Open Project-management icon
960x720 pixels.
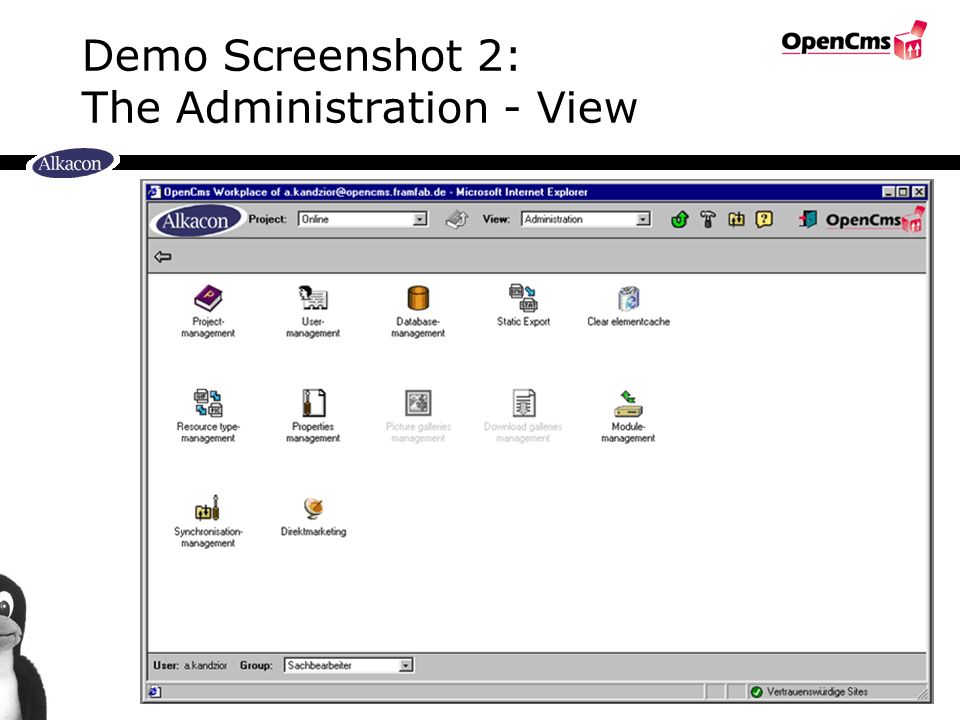[208, 298]
